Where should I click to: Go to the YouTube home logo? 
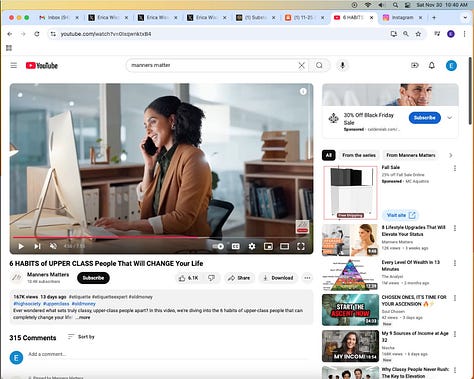point(42,66)
